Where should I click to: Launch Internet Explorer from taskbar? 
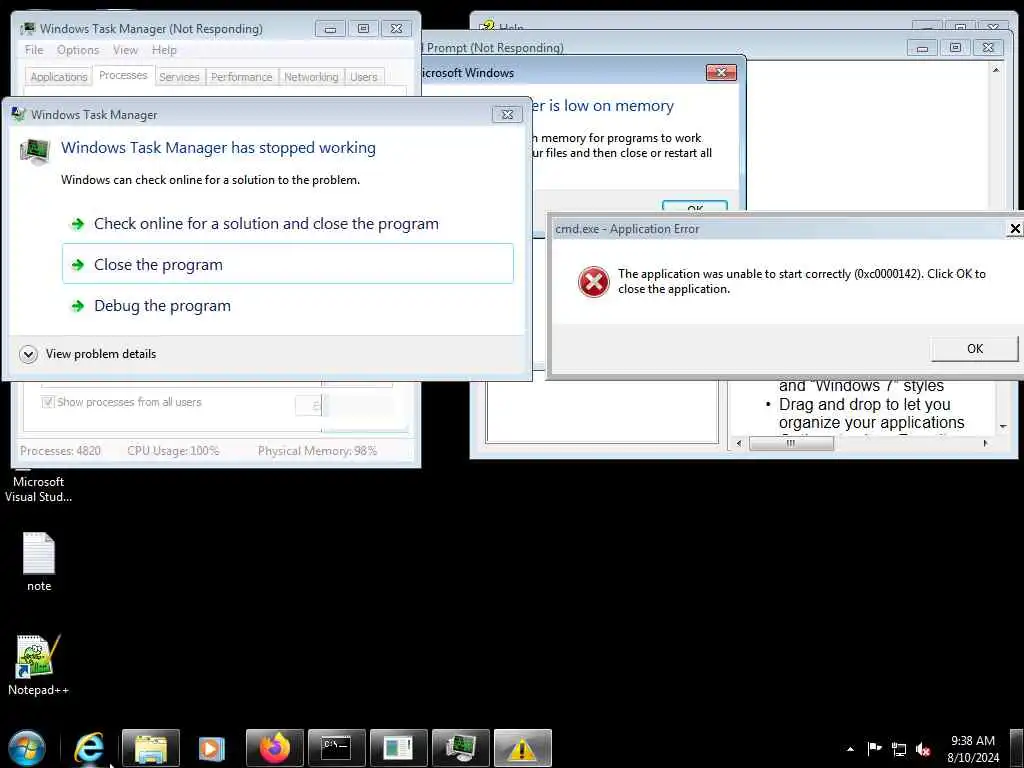coord(89,748)
